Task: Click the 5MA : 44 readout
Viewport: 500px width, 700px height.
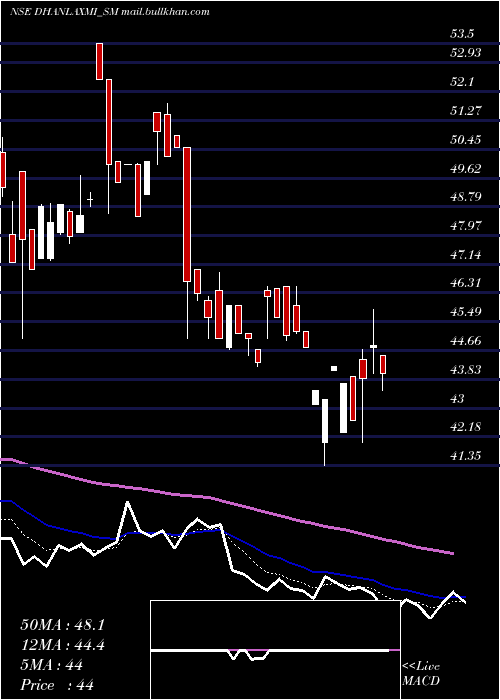Action: pos(51,665)
